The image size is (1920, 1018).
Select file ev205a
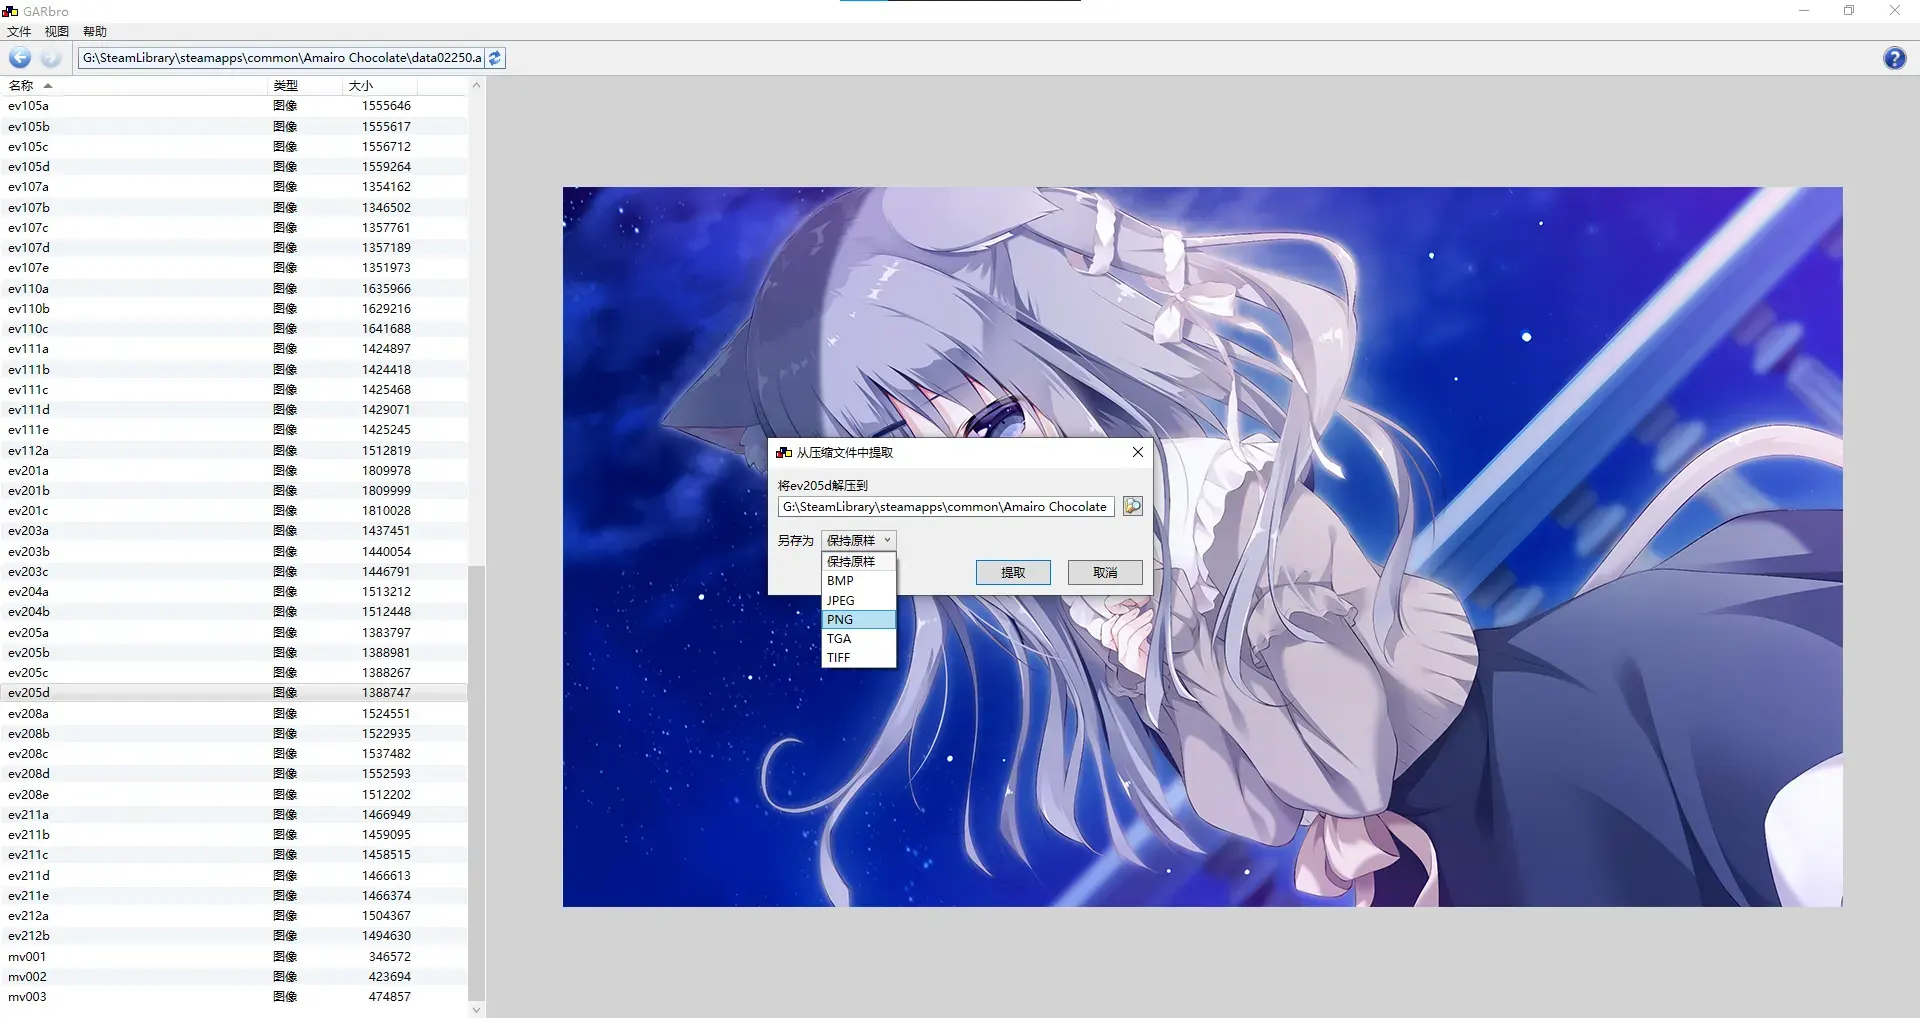click(234, 632)
